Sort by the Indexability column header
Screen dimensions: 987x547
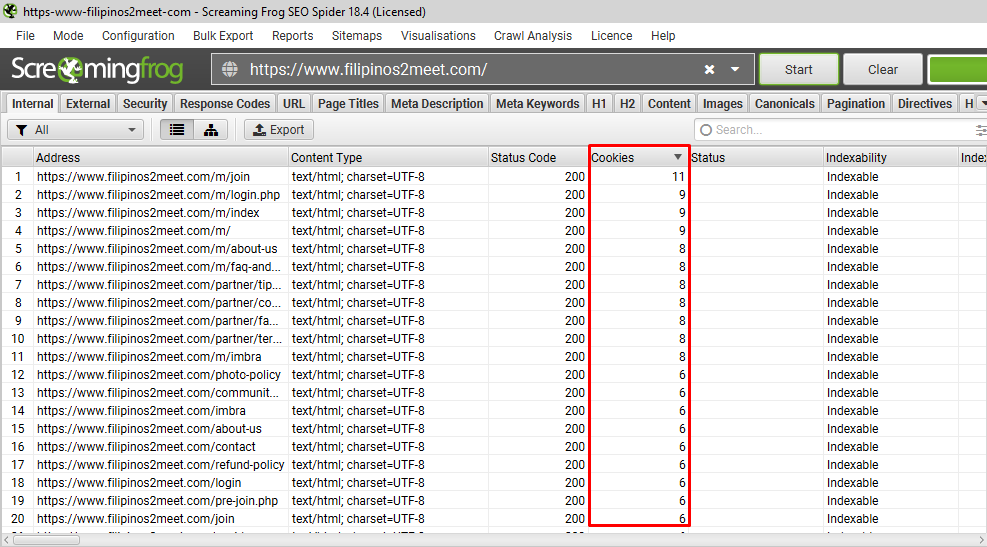(x=890, y=157)
